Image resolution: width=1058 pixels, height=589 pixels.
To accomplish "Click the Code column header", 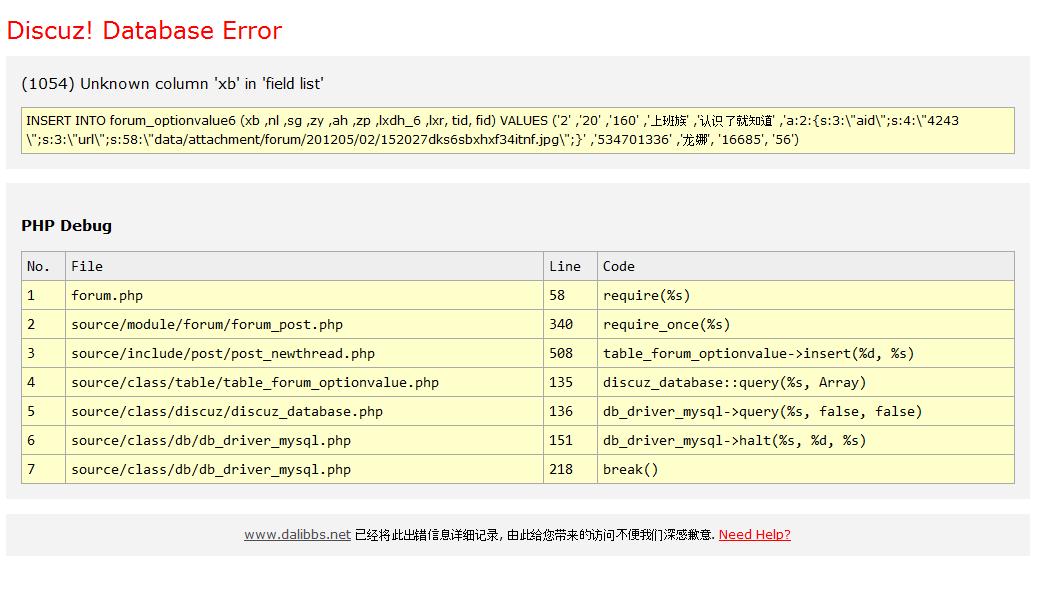I will (806, 267).
